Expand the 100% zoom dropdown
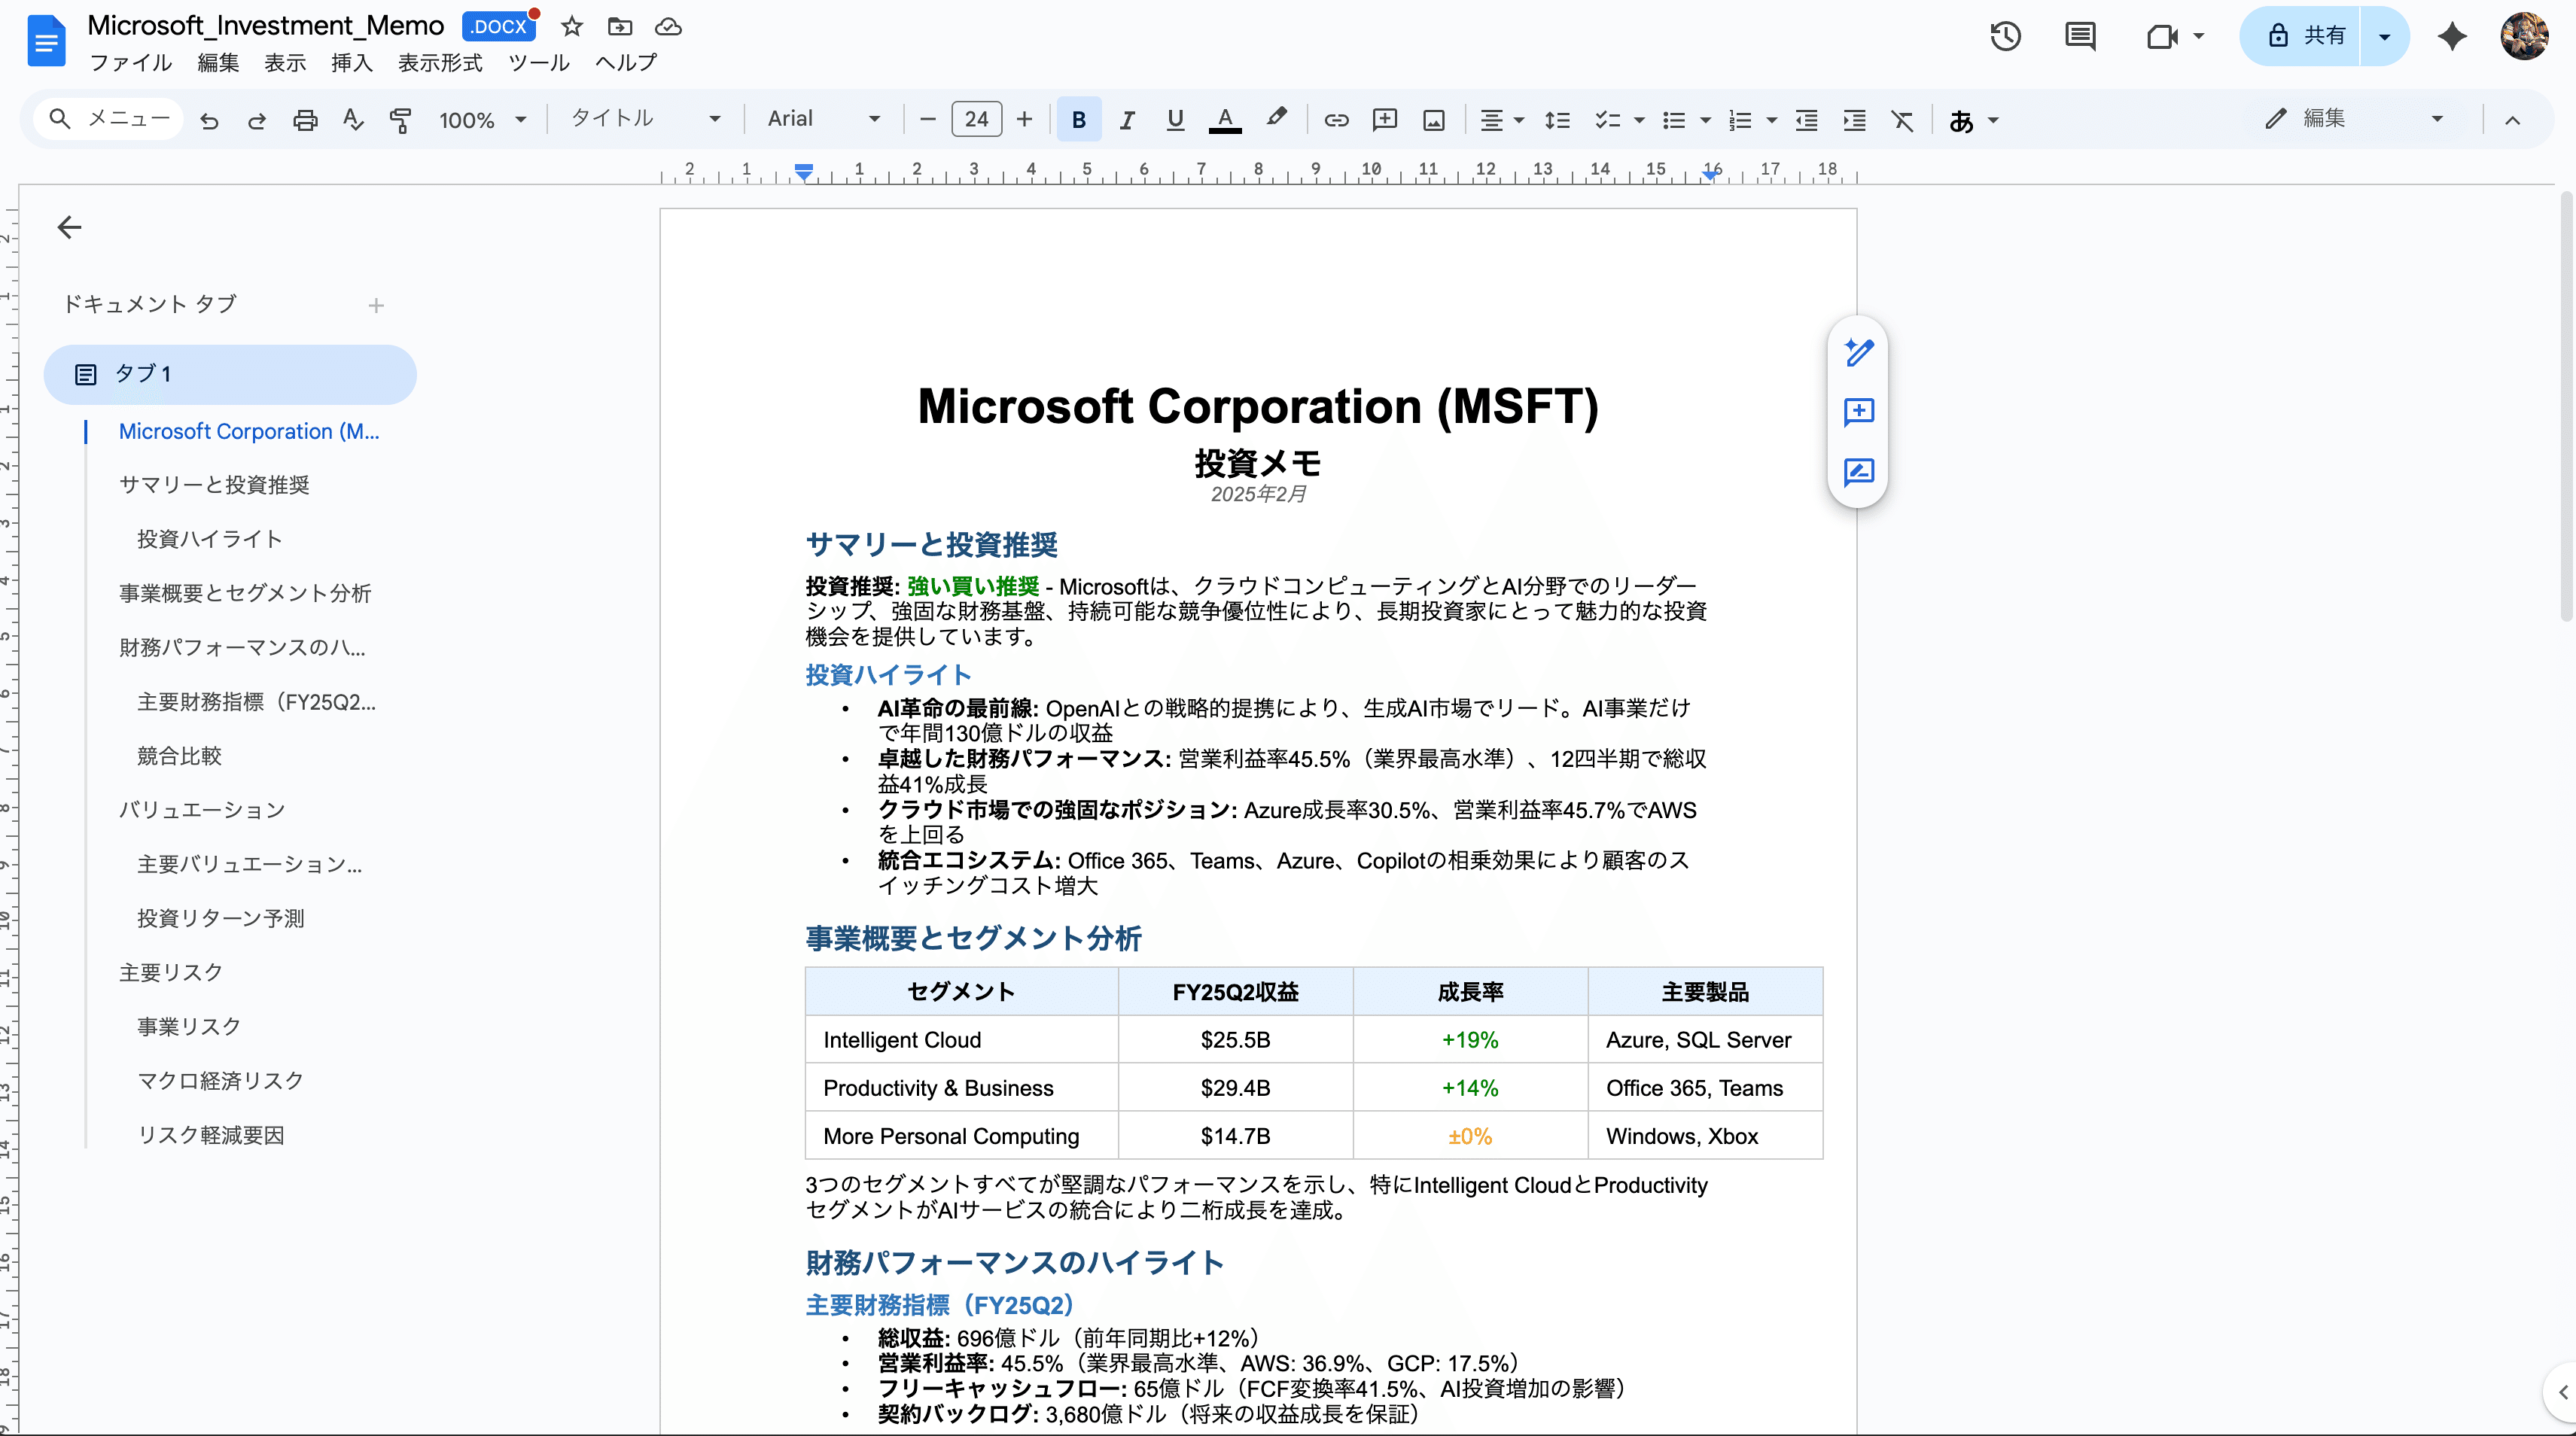Screen dimensions: 2576x1436 482,120
